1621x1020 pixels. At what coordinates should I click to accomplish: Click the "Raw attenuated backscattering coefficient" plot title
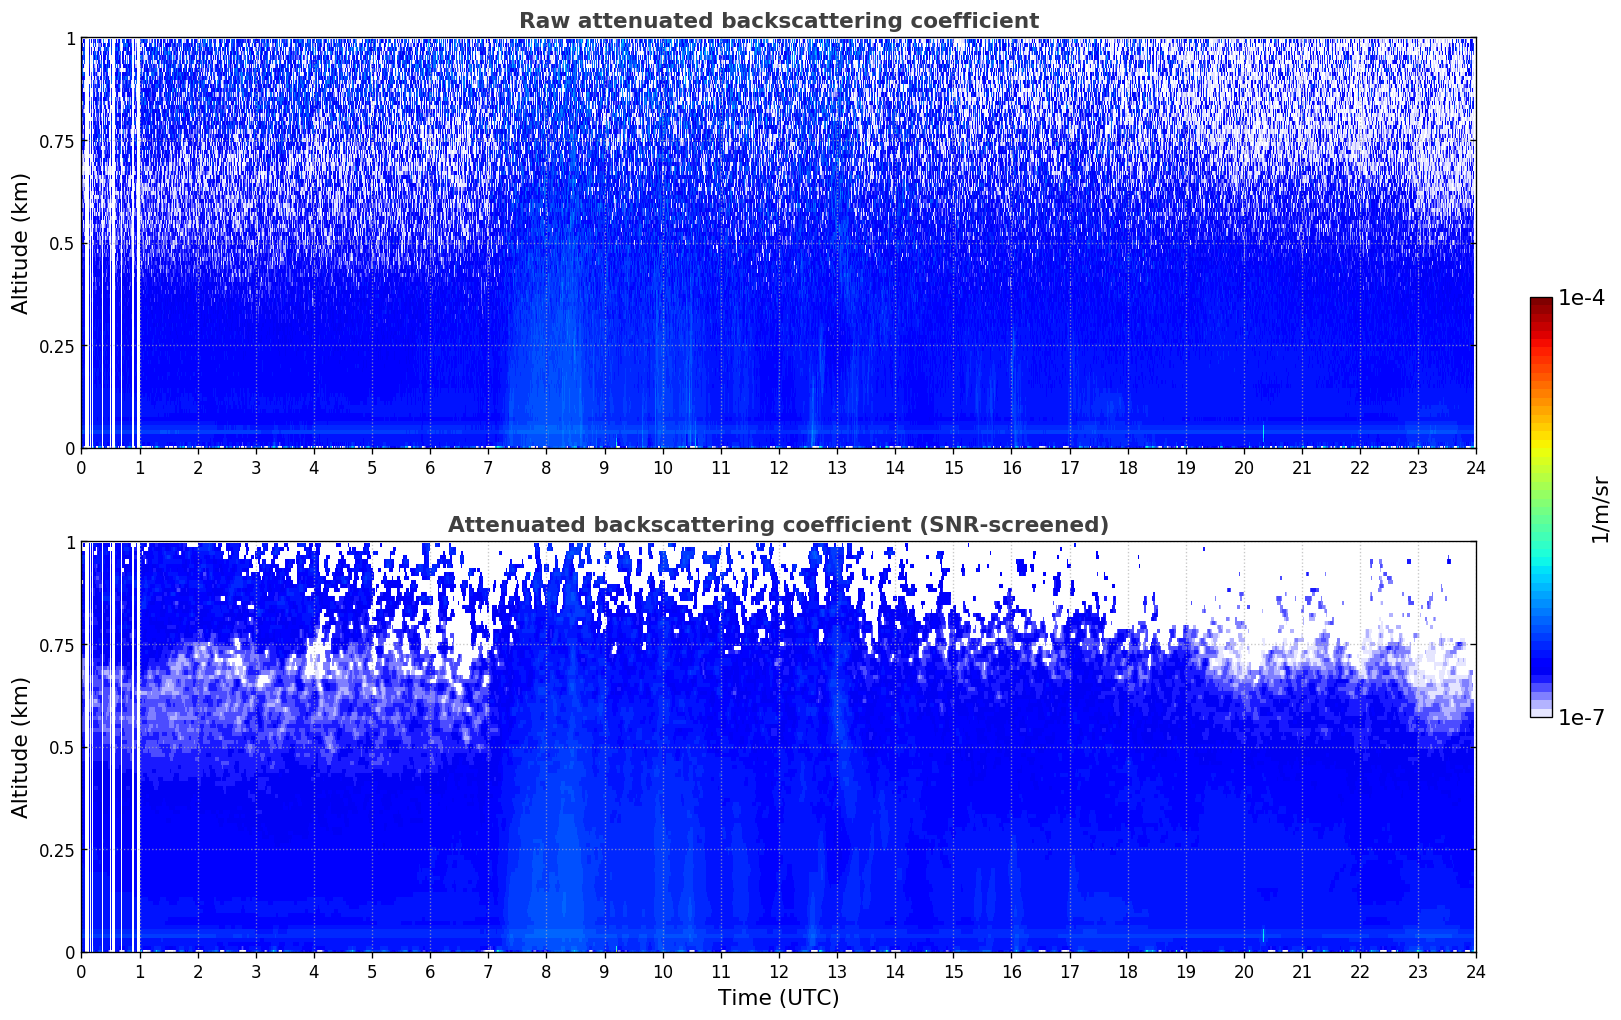click(778, 21)
